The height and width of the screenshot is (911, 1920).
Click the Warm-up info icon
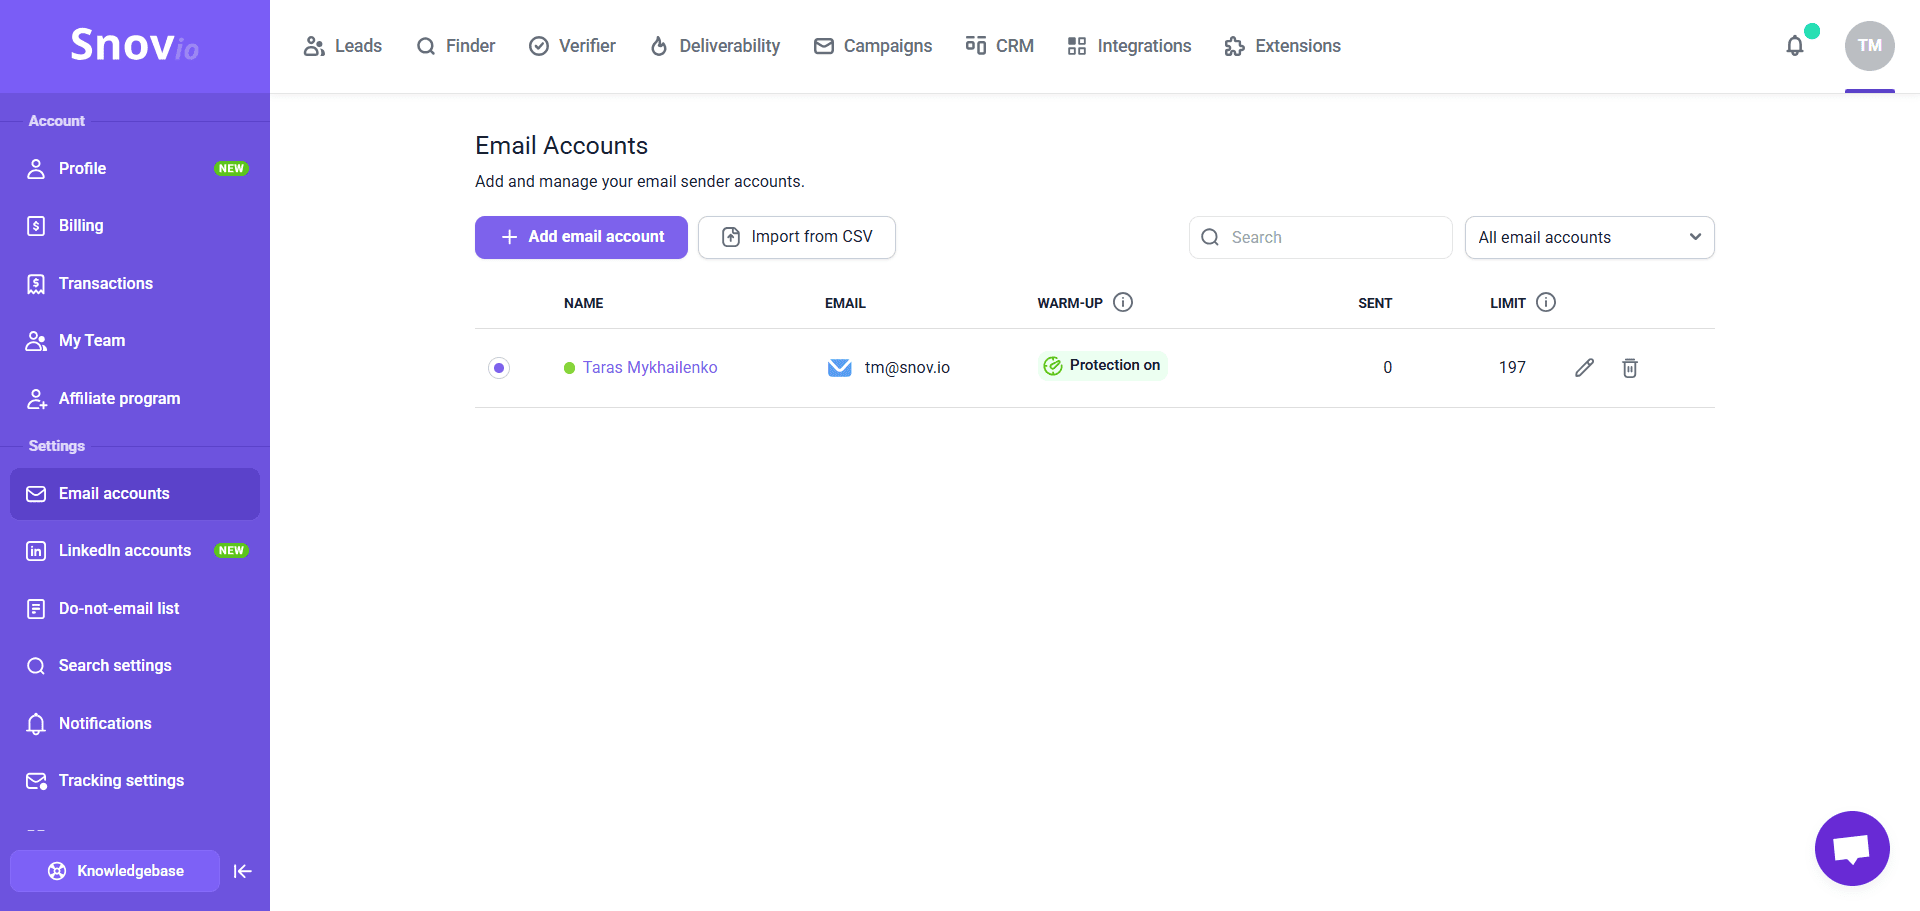pyautogui.click(x=1123, y=302)
